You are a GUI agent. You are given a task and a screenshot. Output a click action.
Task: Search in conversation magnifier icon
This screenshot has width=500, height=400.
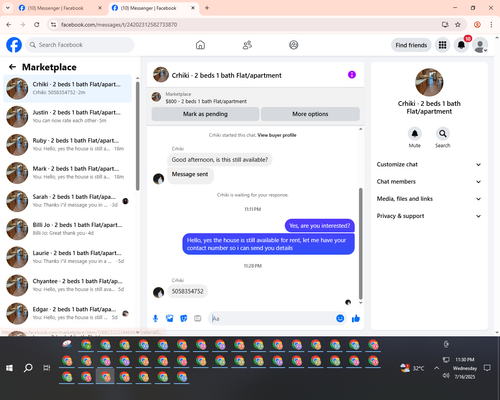(x=443, y=134)
